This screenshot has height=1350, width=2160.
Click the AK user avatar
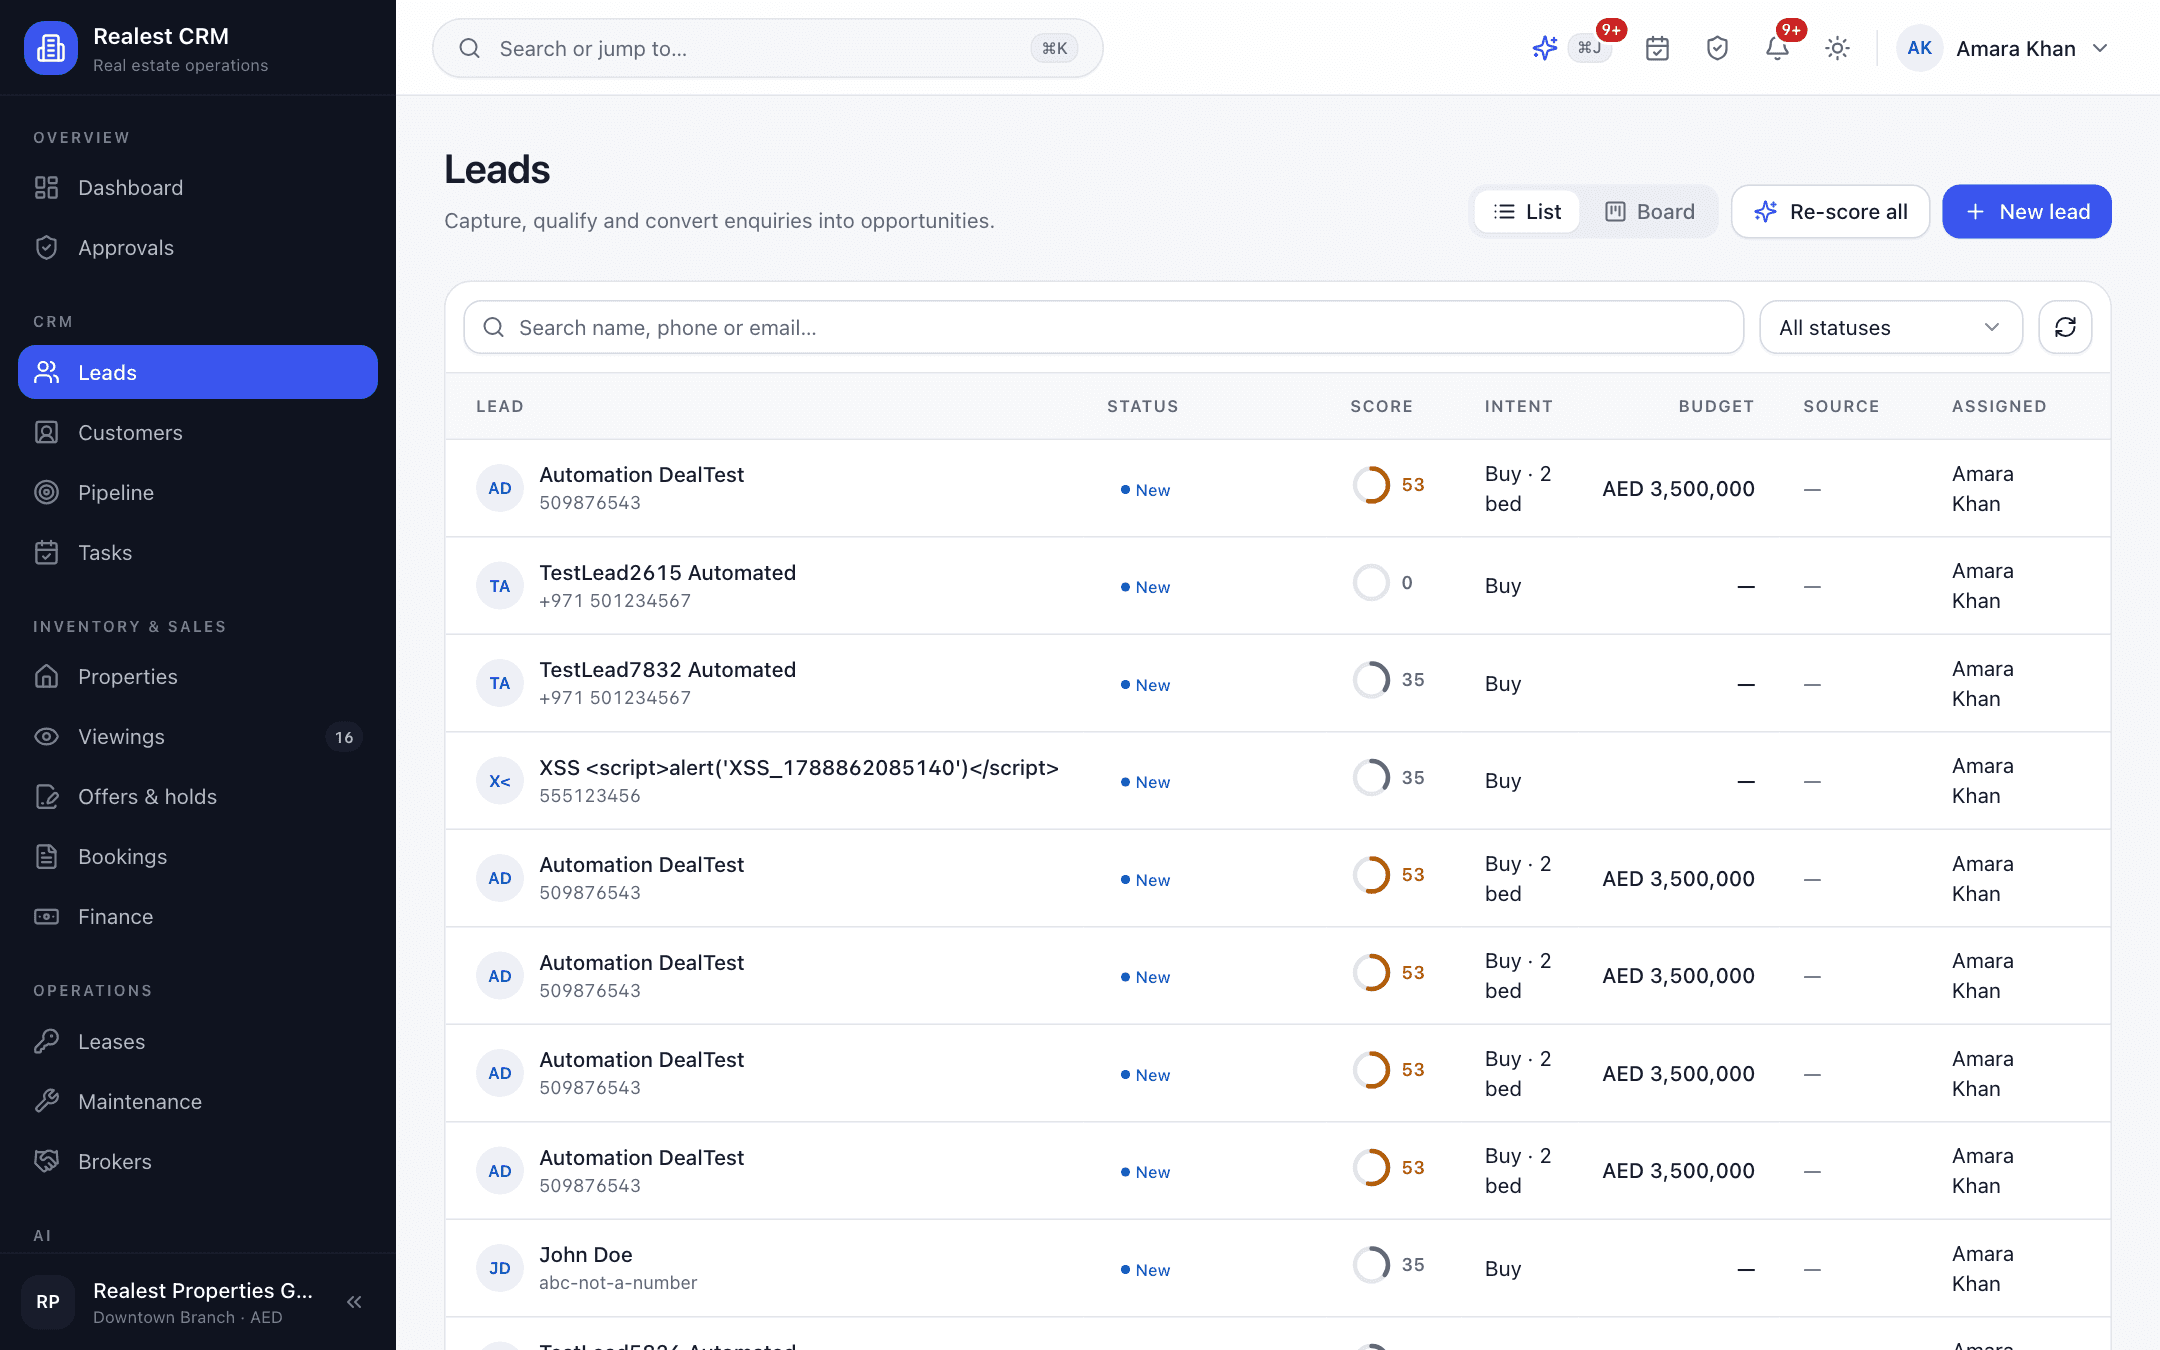(1919, 48)
